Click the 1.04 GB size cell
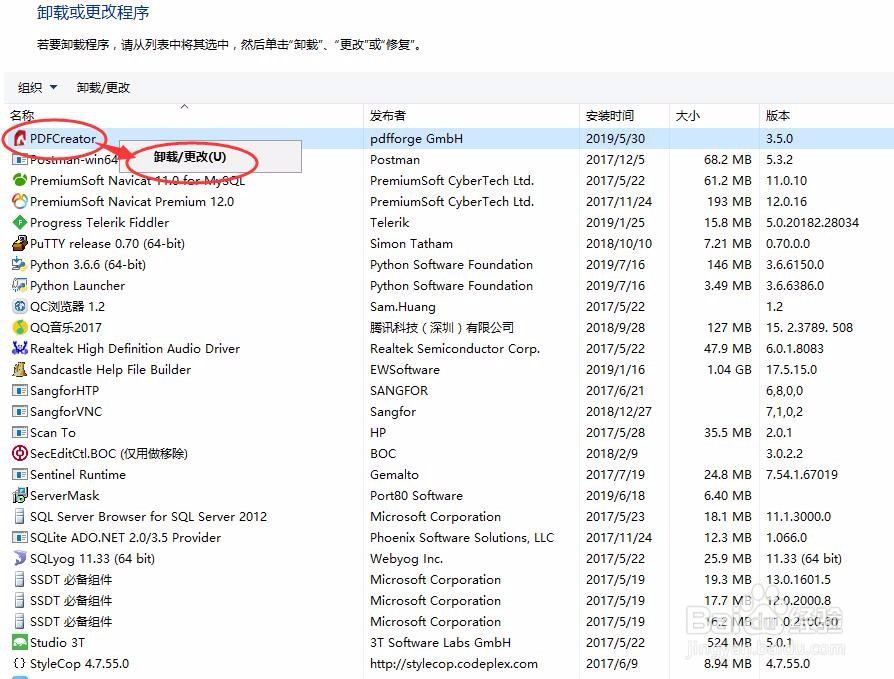This screenshot has height=679, width=894. (x=729, y=369)
